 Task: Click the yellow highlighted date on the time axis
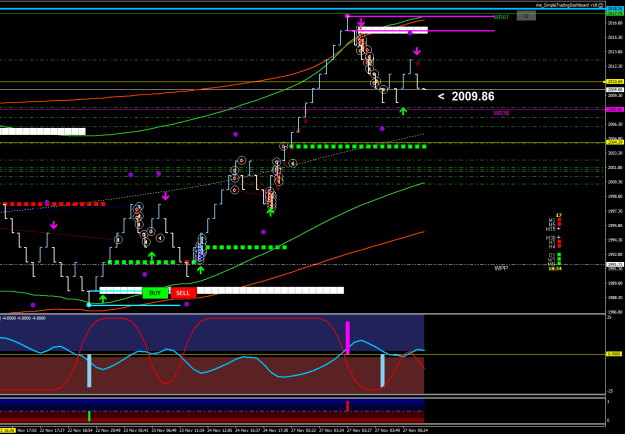(x=7, y=430)
